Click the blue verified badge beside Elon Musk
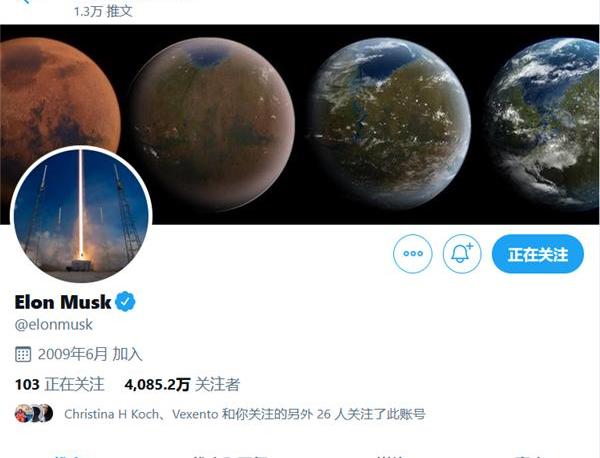The height and width of the screenshot is (458, 600). [125, 302]
